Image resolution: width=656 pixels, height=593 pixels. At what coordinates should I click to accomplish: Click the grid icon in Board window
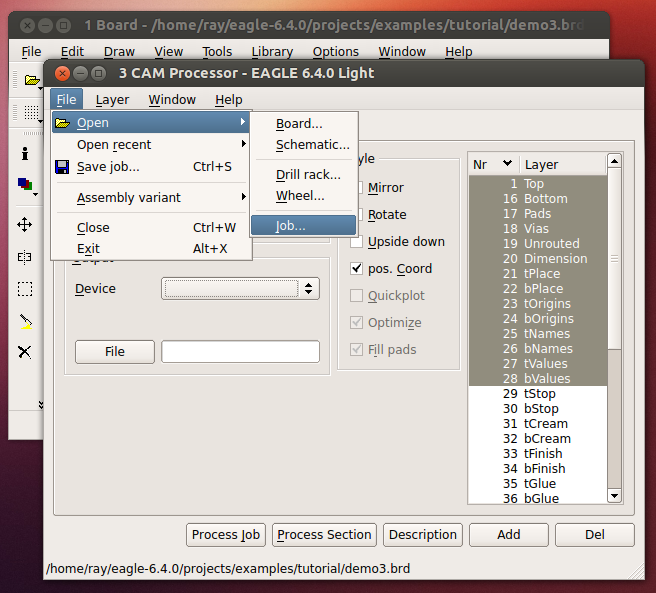(x=31, y=112)
